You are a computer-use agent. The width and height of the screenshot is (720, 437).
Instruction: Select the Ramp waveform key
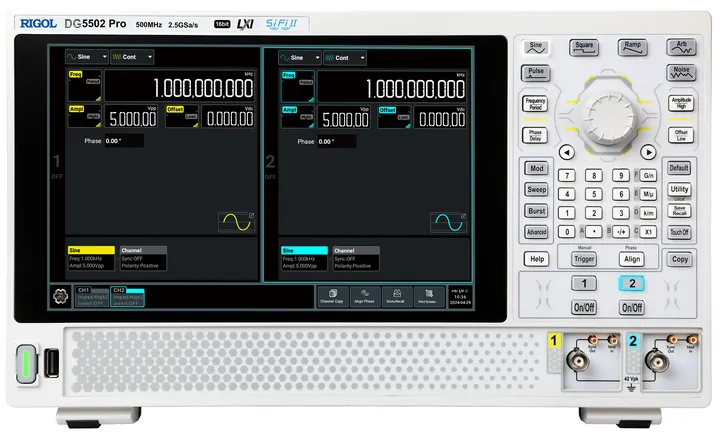[632, 47]
